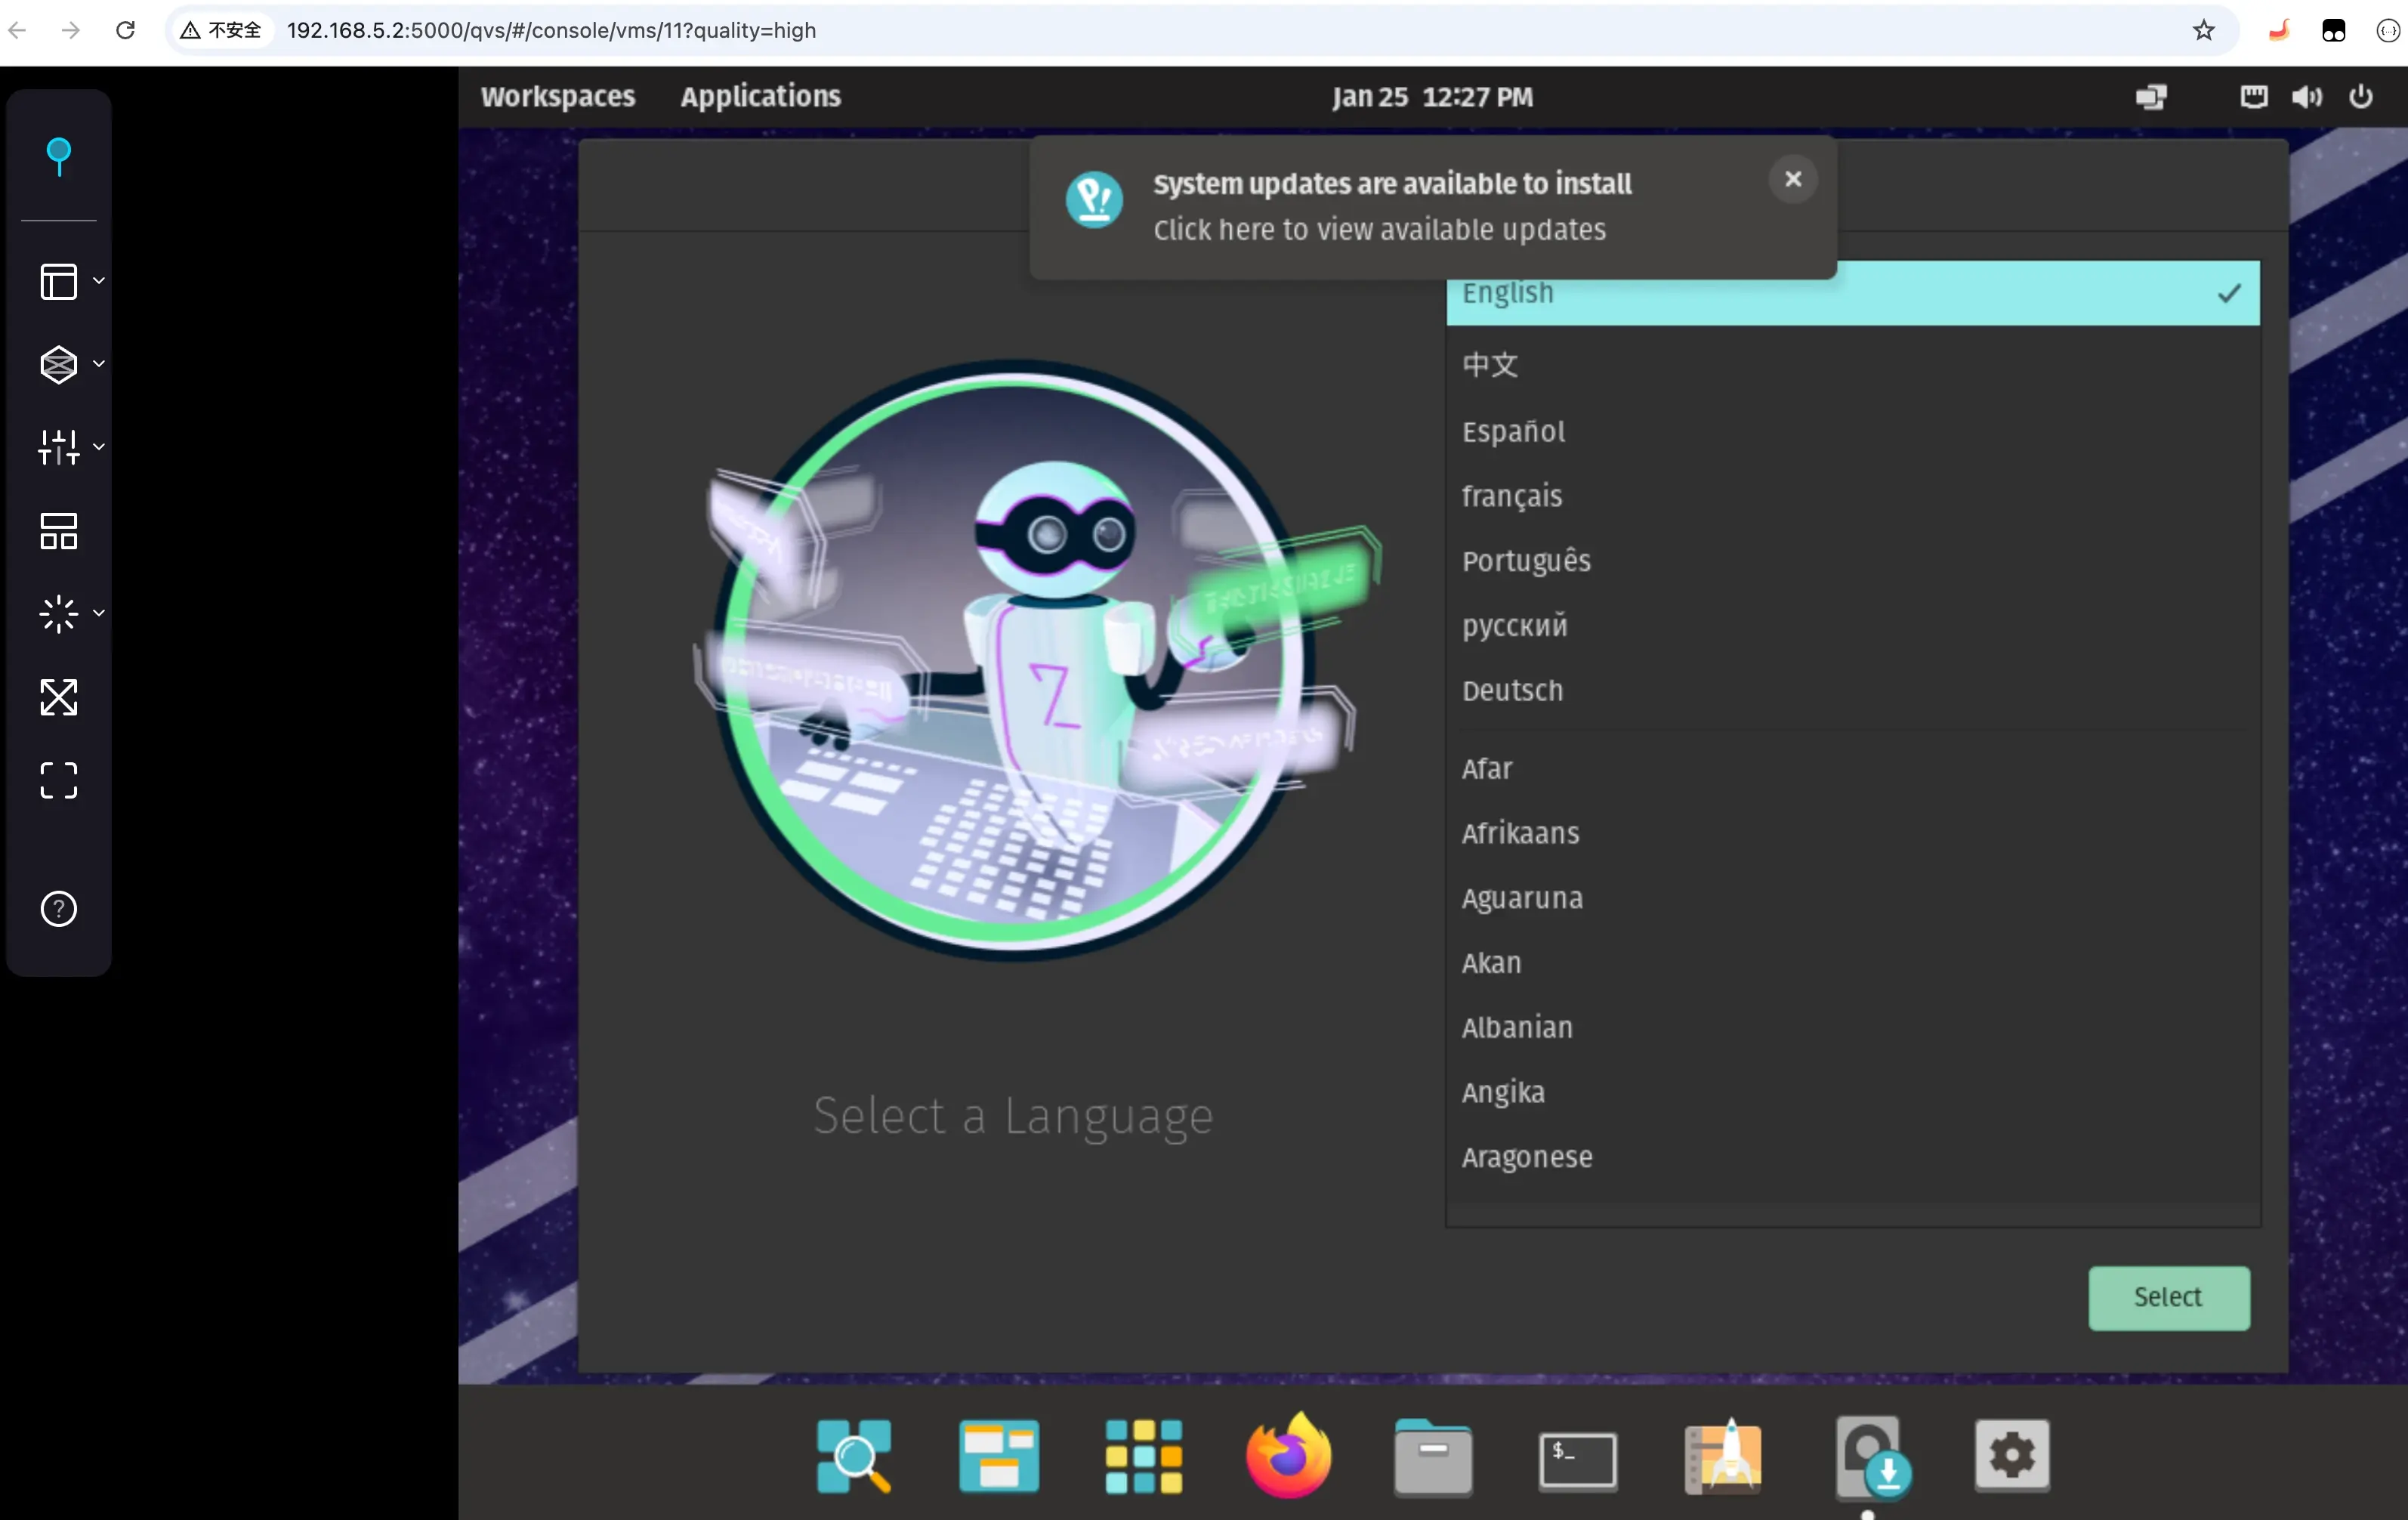The width and height of the screenshot is (2408, 1520).
Task: Select Afar in the language list
Action: (1852, 768)
